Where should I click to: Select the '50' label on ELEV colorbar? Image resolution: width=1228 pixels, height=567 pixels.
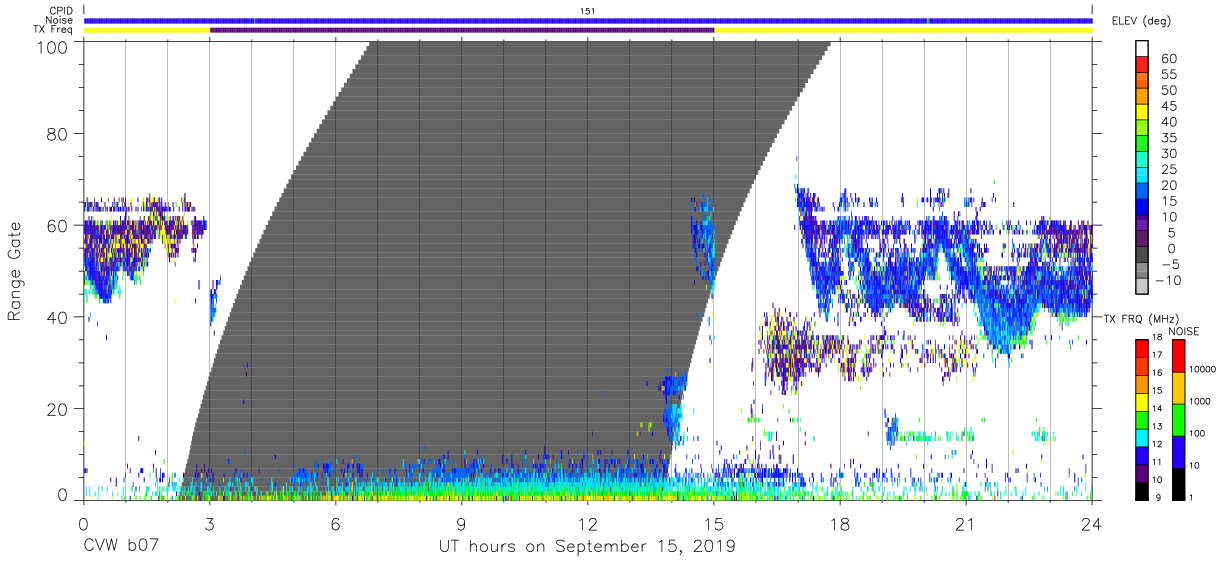click(1170, 90)
